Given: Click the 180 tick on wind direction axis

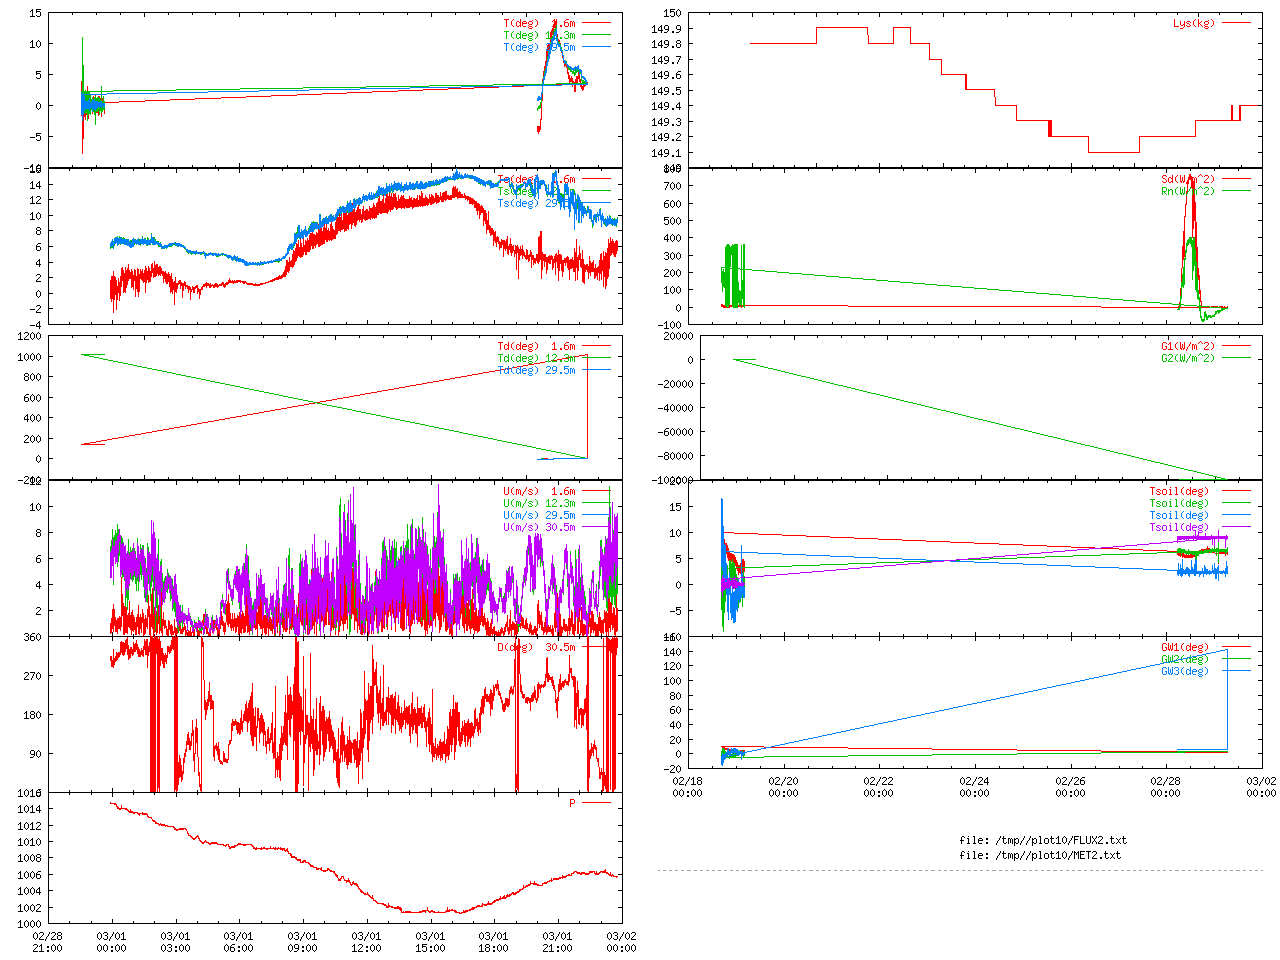Looking at the screenshot, I should point(33,715).
